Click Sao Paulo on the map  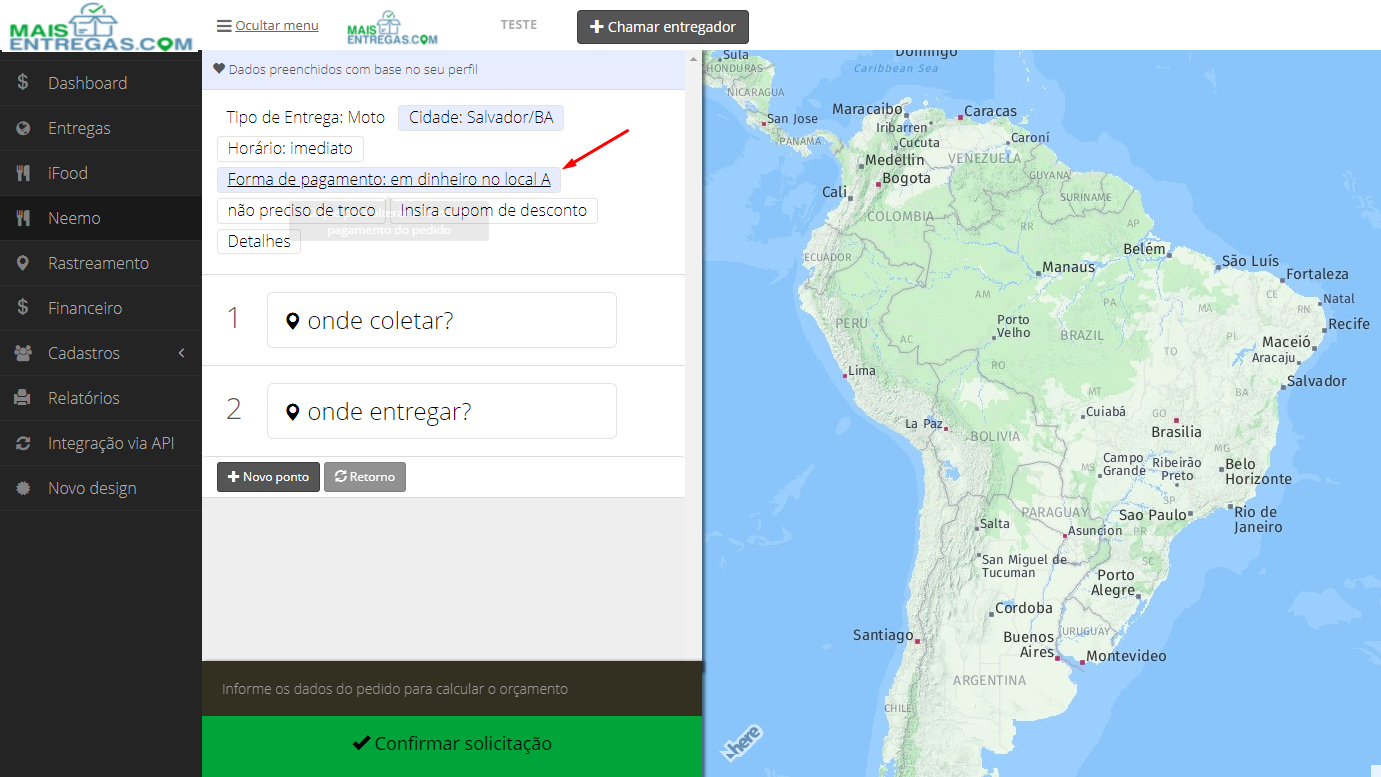pos(1153,515)
